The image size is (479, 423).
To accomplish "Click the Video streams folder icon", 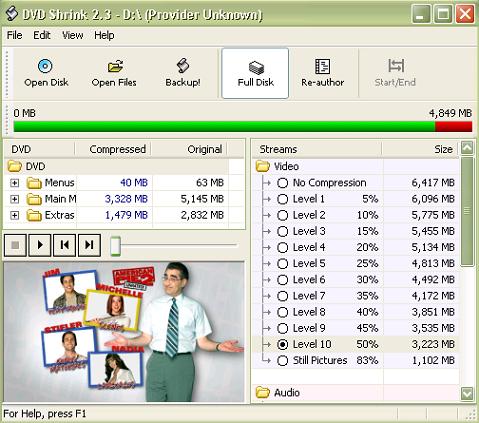I will click(x=263, y=166).
